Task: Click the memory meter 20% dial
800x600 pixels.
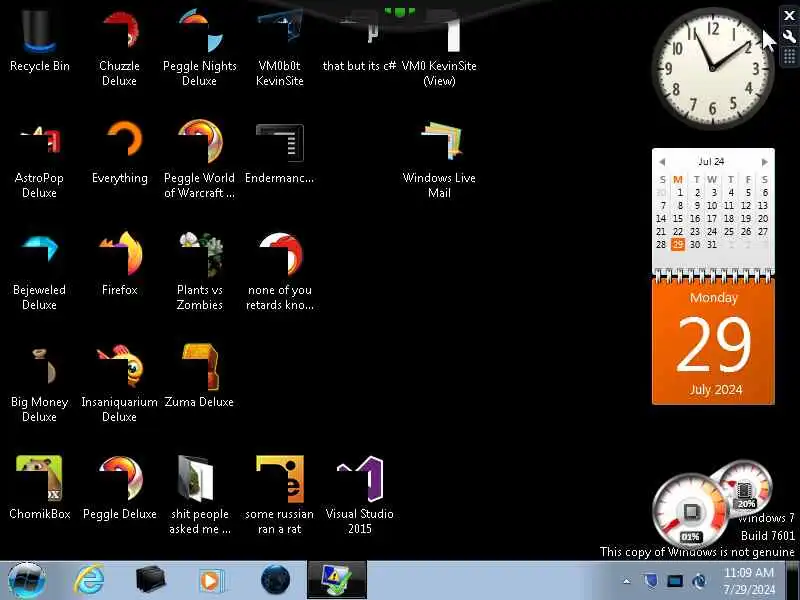Action: coord(745,486)
